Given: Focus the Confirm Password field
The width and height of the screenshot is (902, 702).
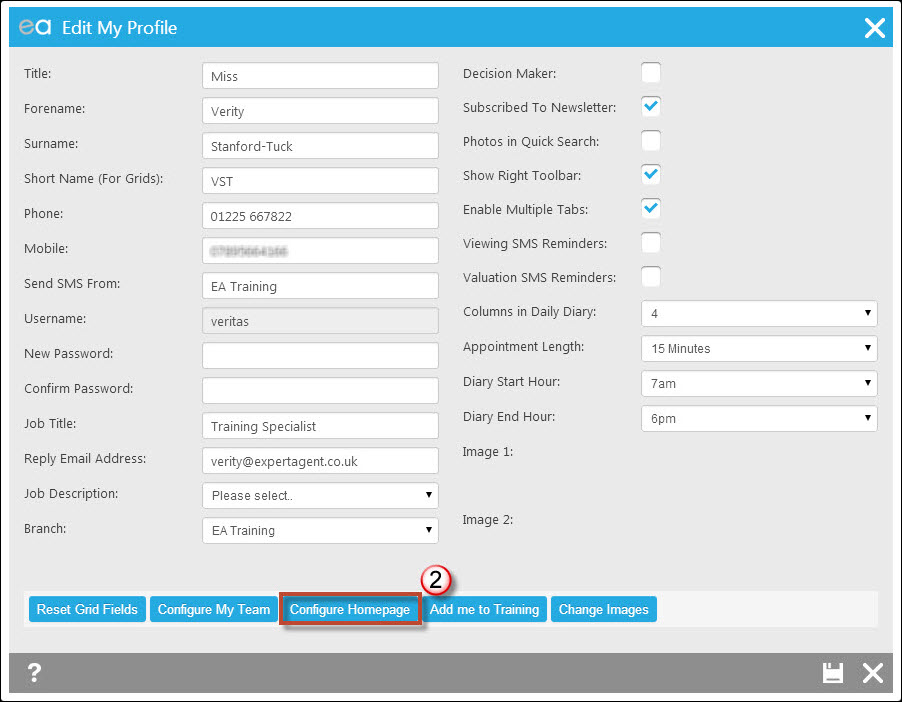Looking at the screenshot, I should click(320, 391).
